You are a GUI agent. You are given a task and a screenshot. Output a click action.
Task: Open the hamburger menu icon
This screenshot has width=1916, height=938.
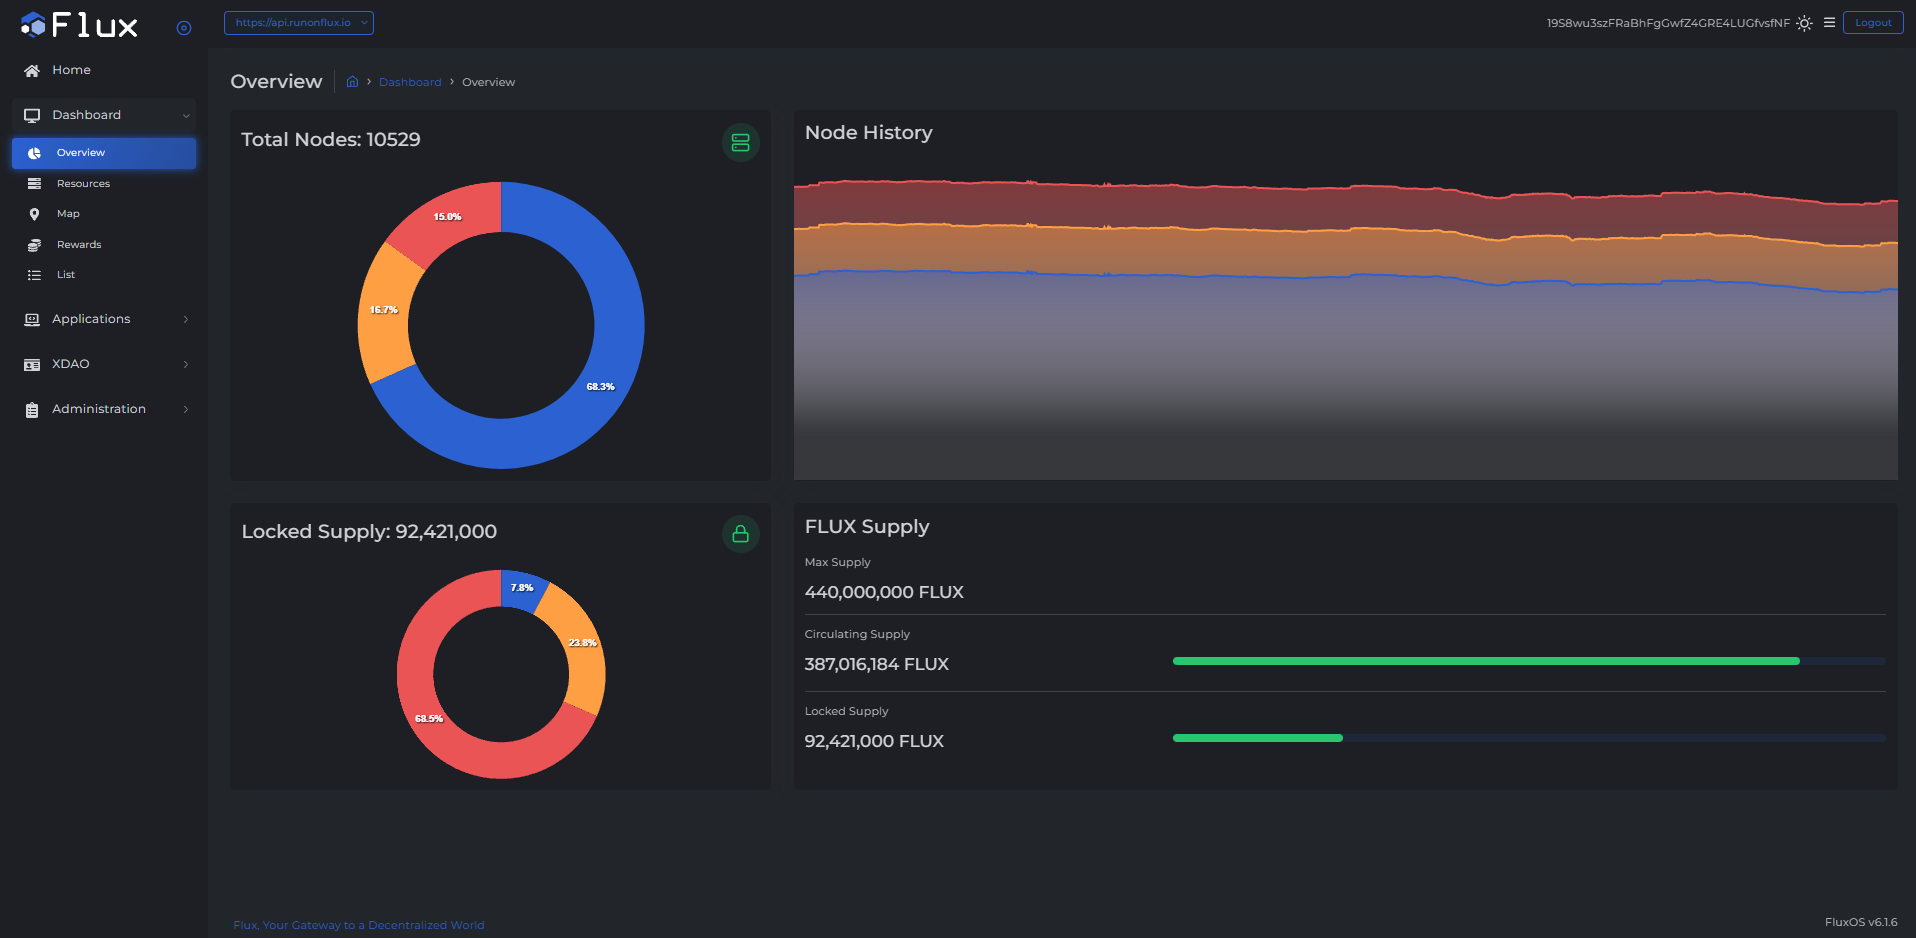(1829, 22)
